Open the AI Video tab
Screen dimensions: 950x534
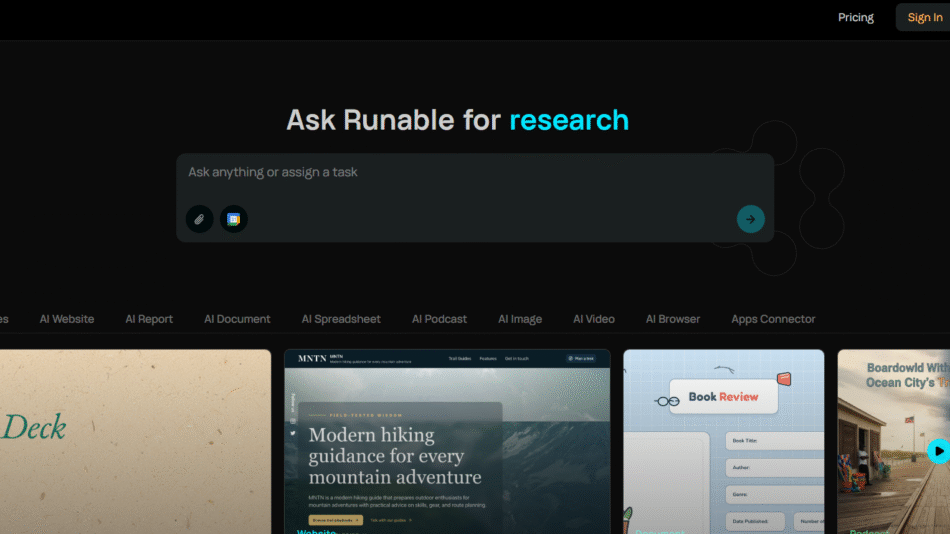point(594,319)
